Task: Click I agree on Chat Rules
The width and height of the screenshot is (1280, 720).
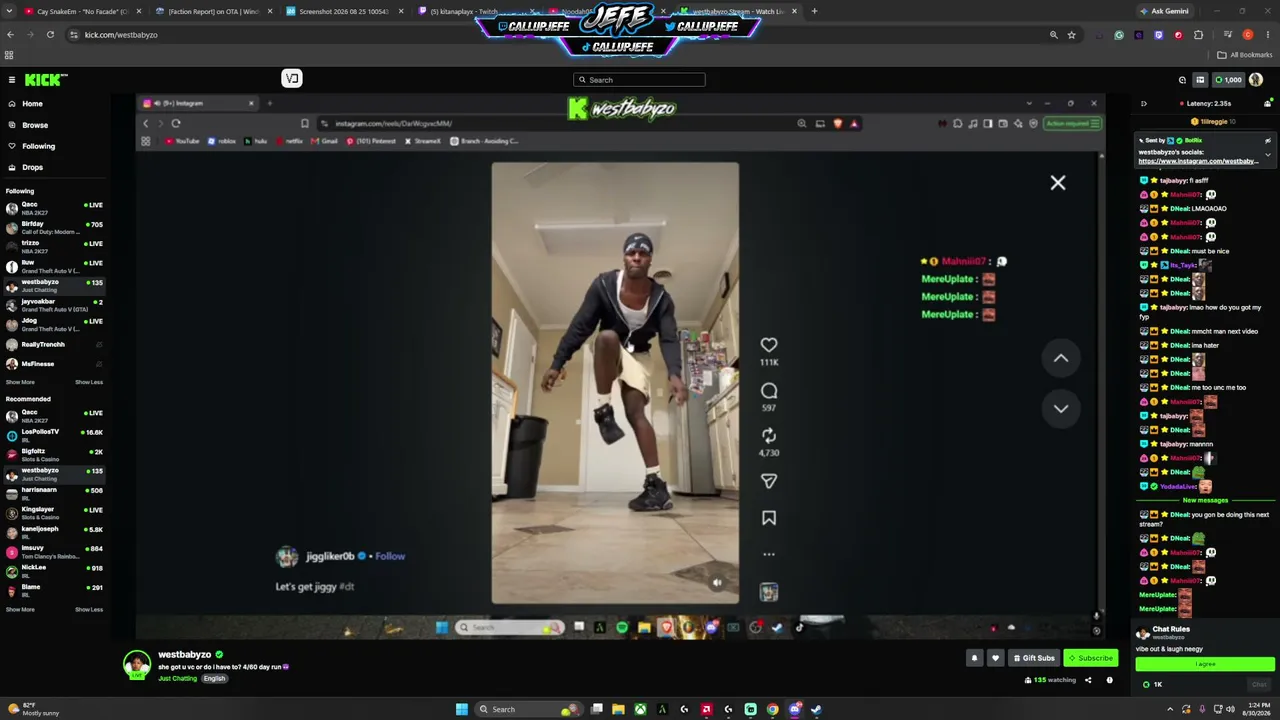Action: click(x=1205, y=664)
